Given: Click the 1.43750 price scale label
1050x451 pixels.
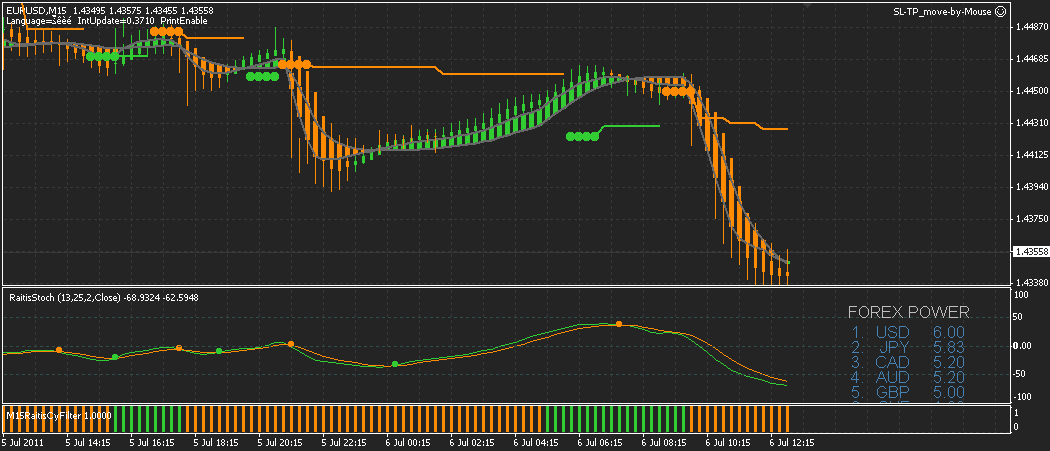Looking at the screenshot, I should click(1031, 218).
